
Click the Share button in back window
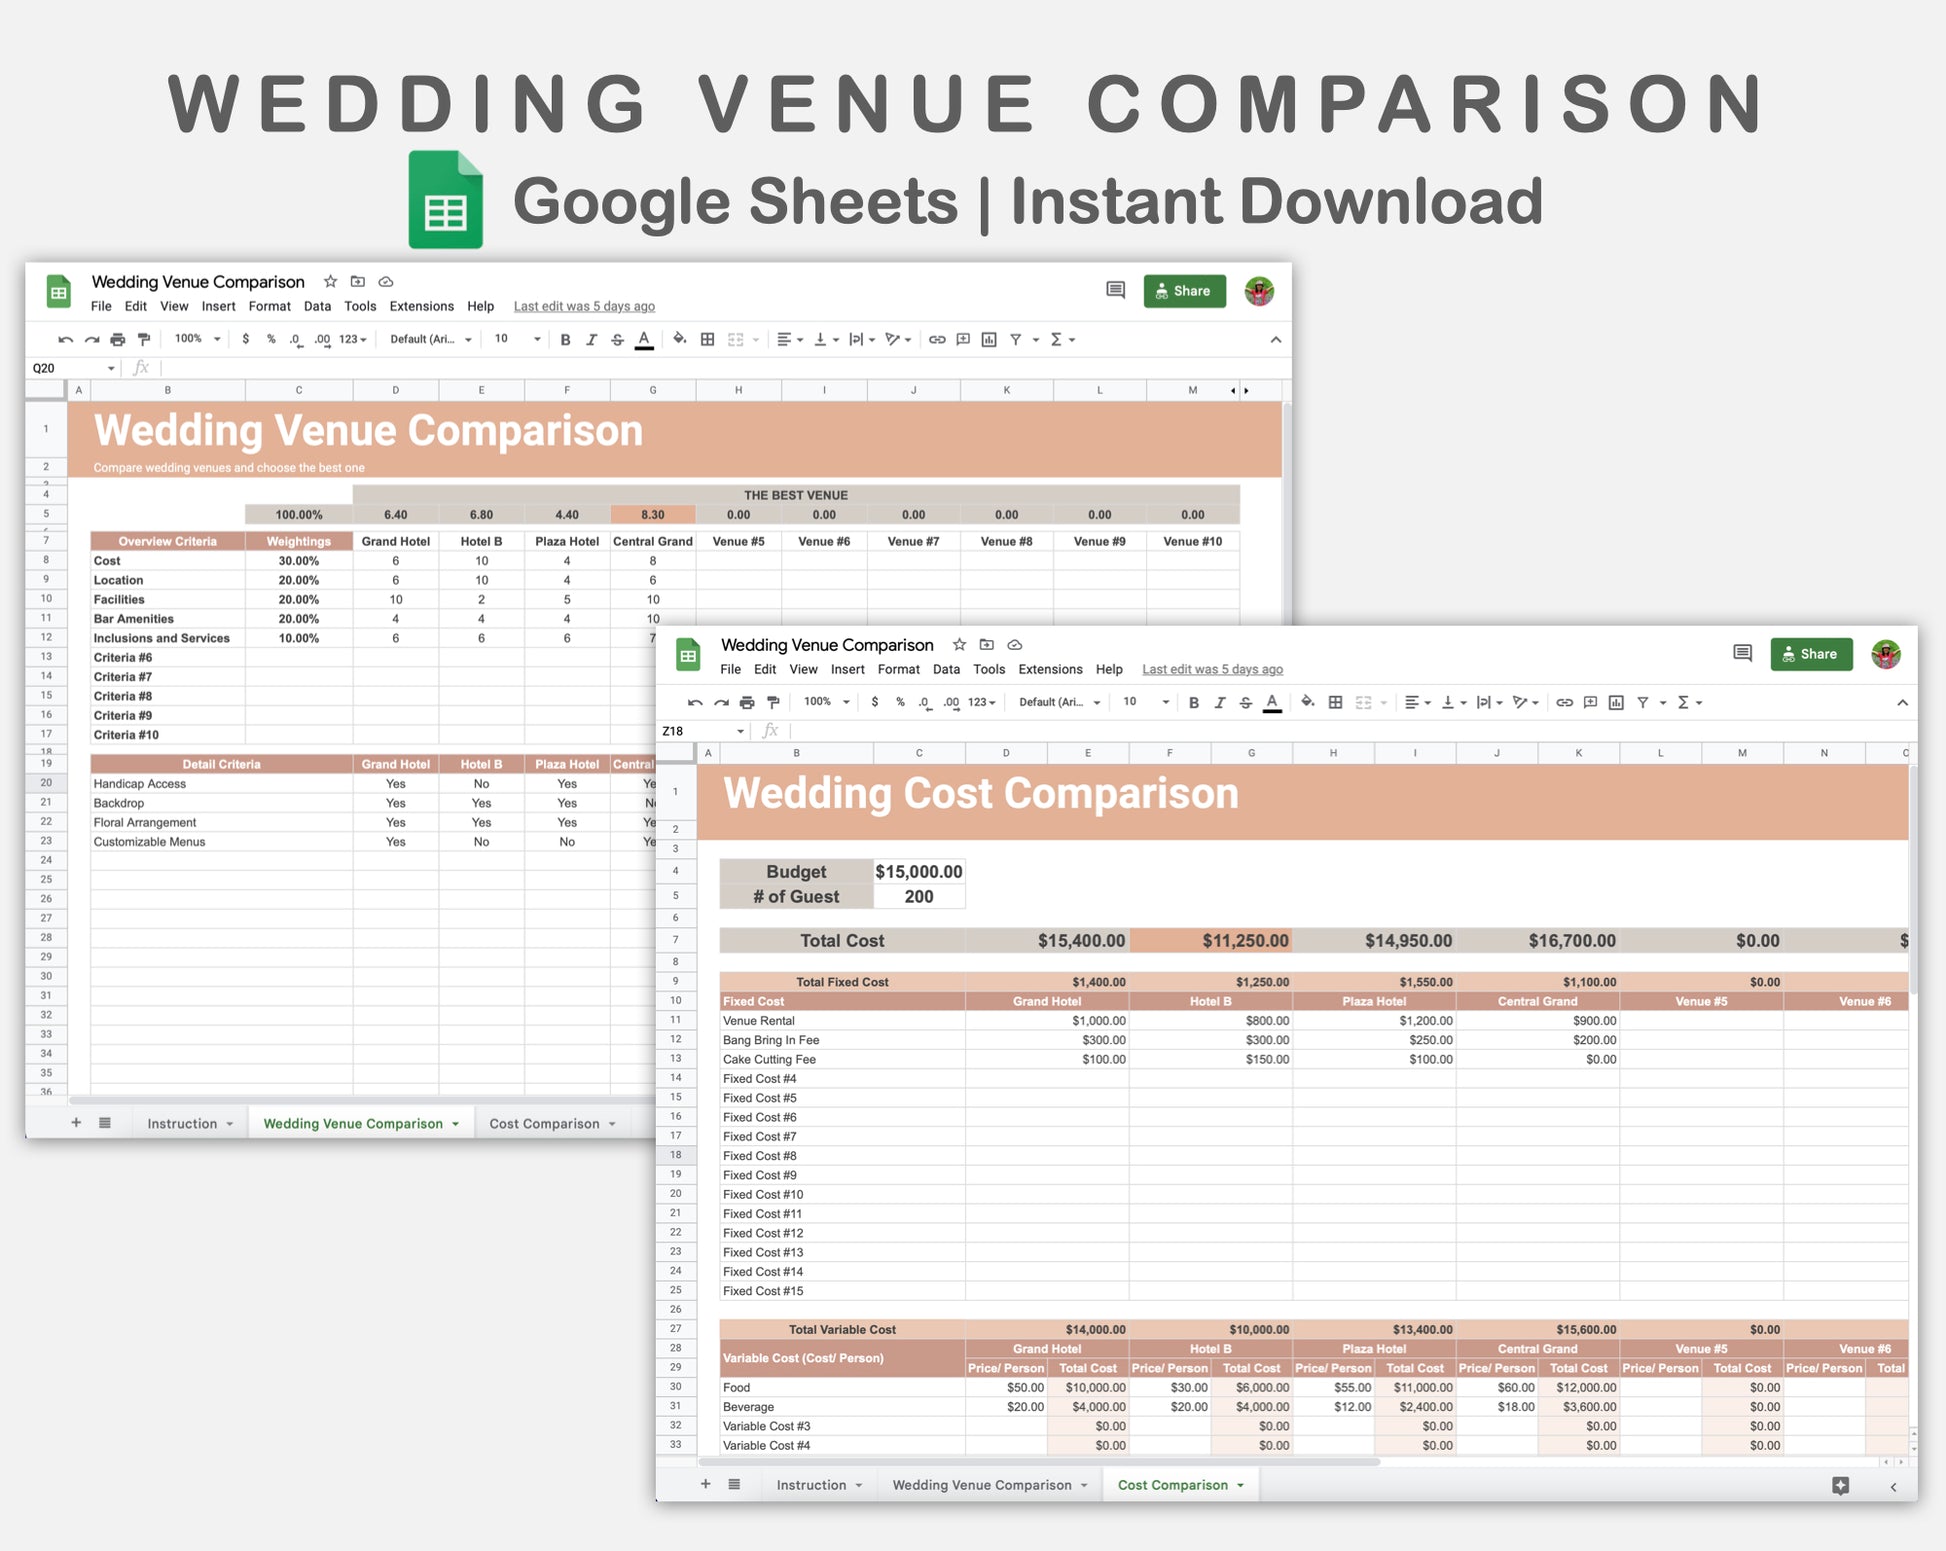pyautogui.click(x=1184, y=291)
